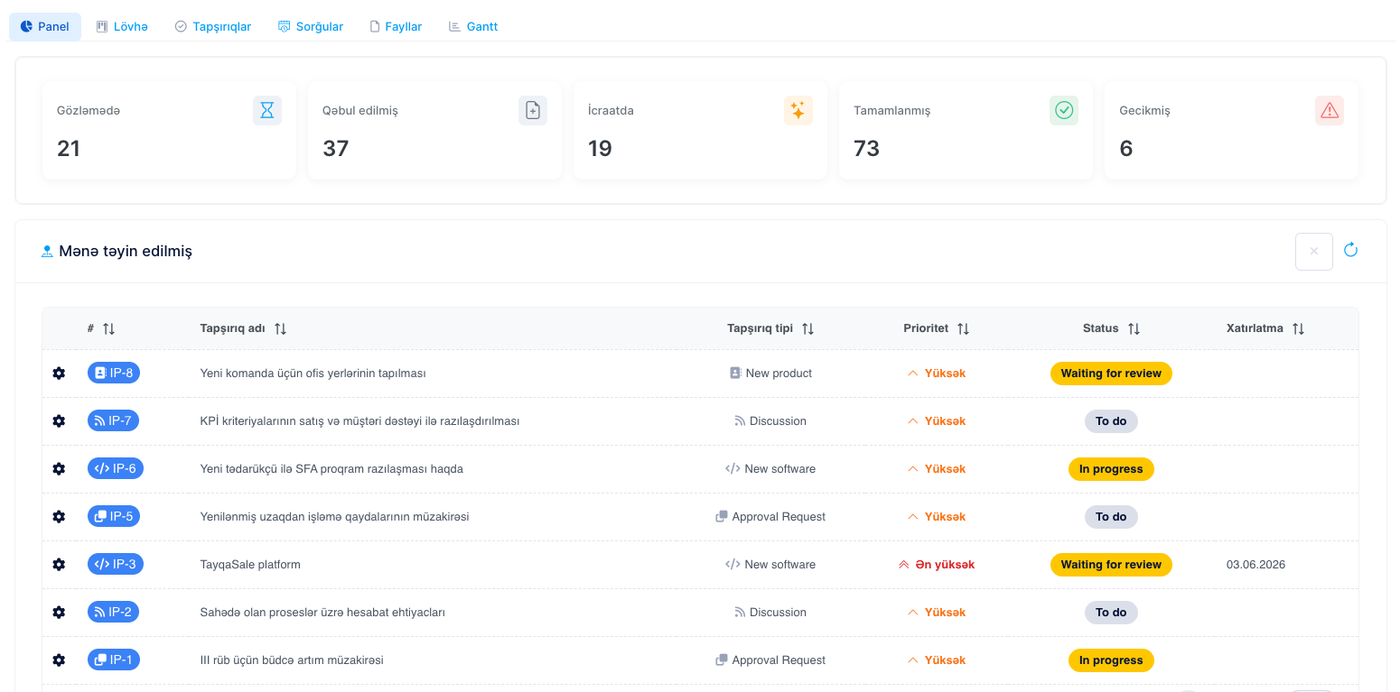Image resolution: width=1400 pixels, height=692 pixels.
Task: Sort by Prioritet column
Action: coord(963,328)
